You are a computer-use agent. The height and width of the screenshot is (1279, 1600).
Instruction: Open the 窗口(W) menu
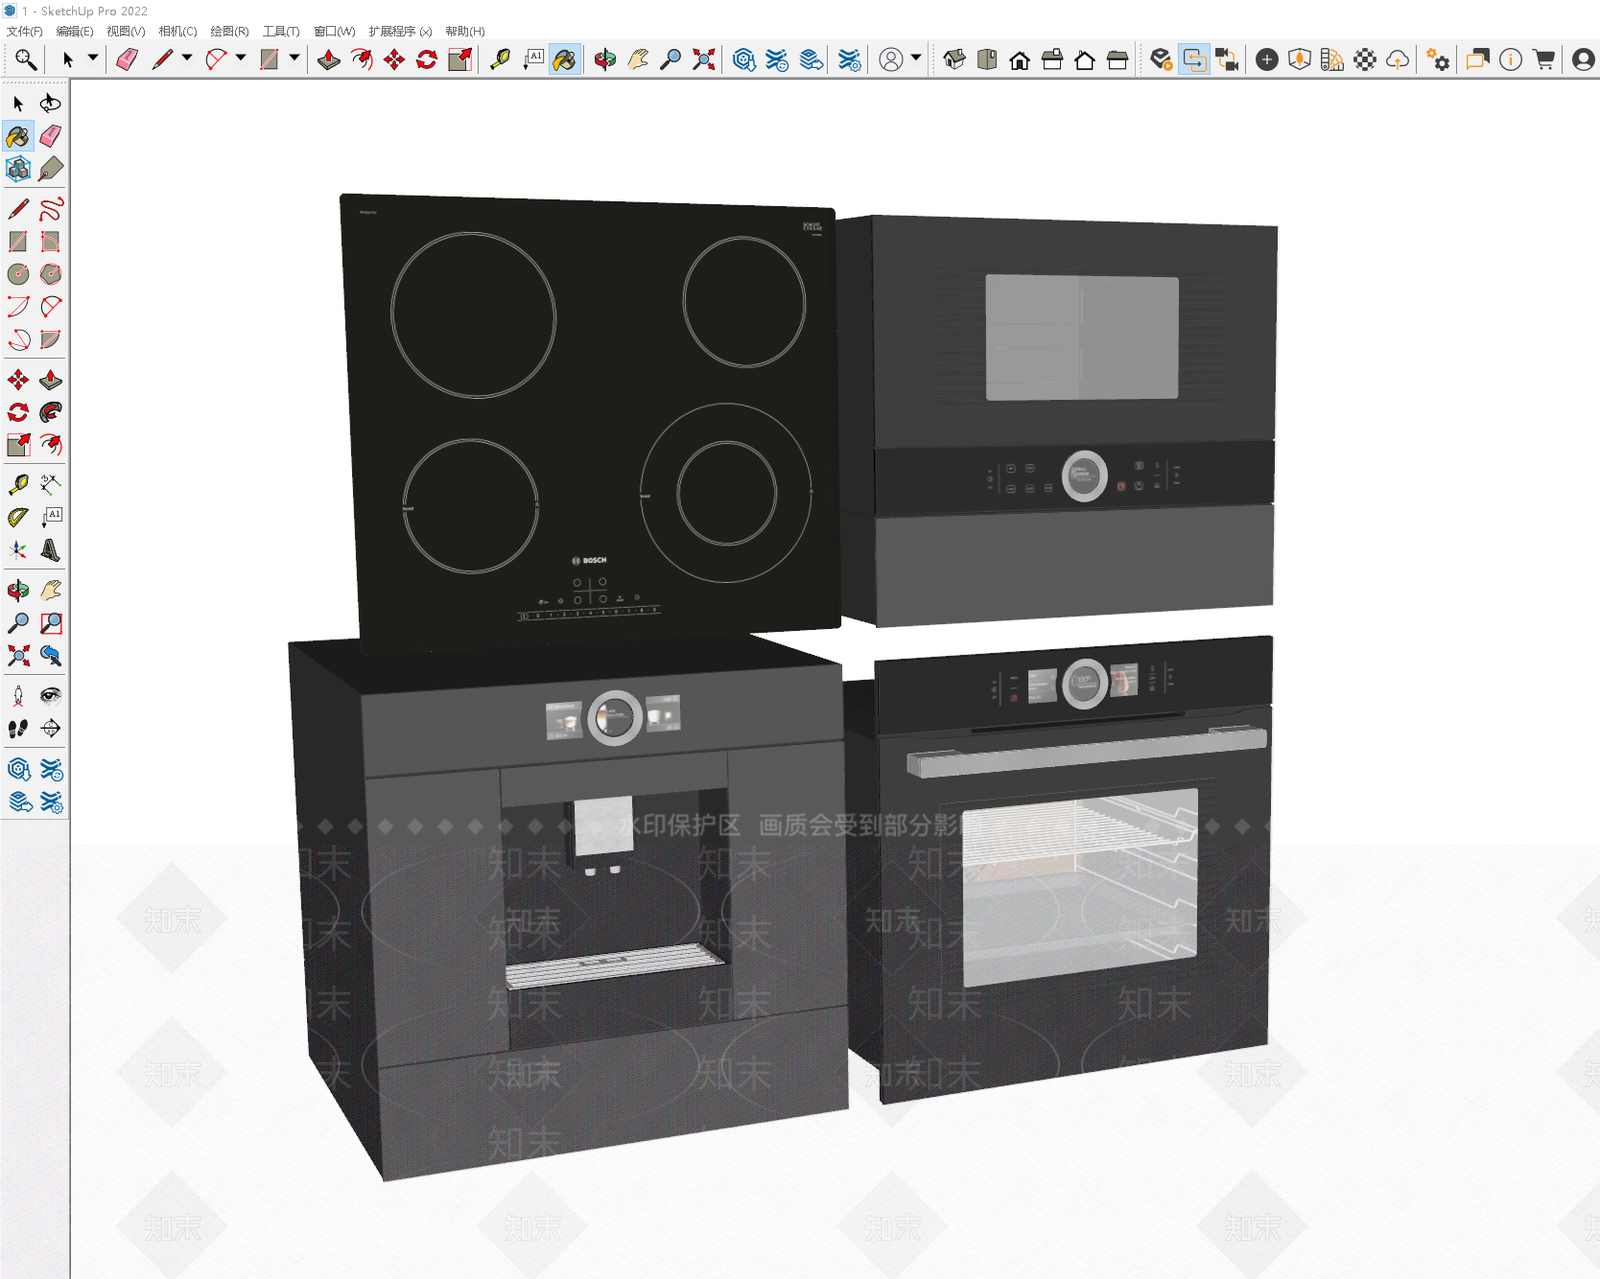[x=334, y=31]
